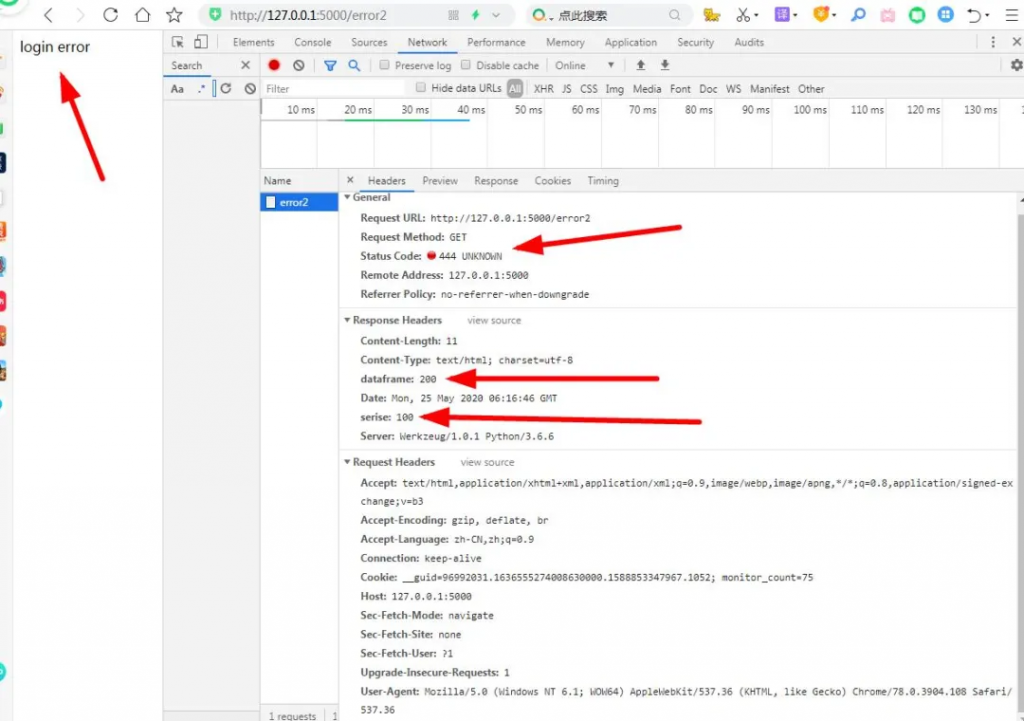Filter requests by XHR type
1024x721 pixels.
(x=543, y=88)
